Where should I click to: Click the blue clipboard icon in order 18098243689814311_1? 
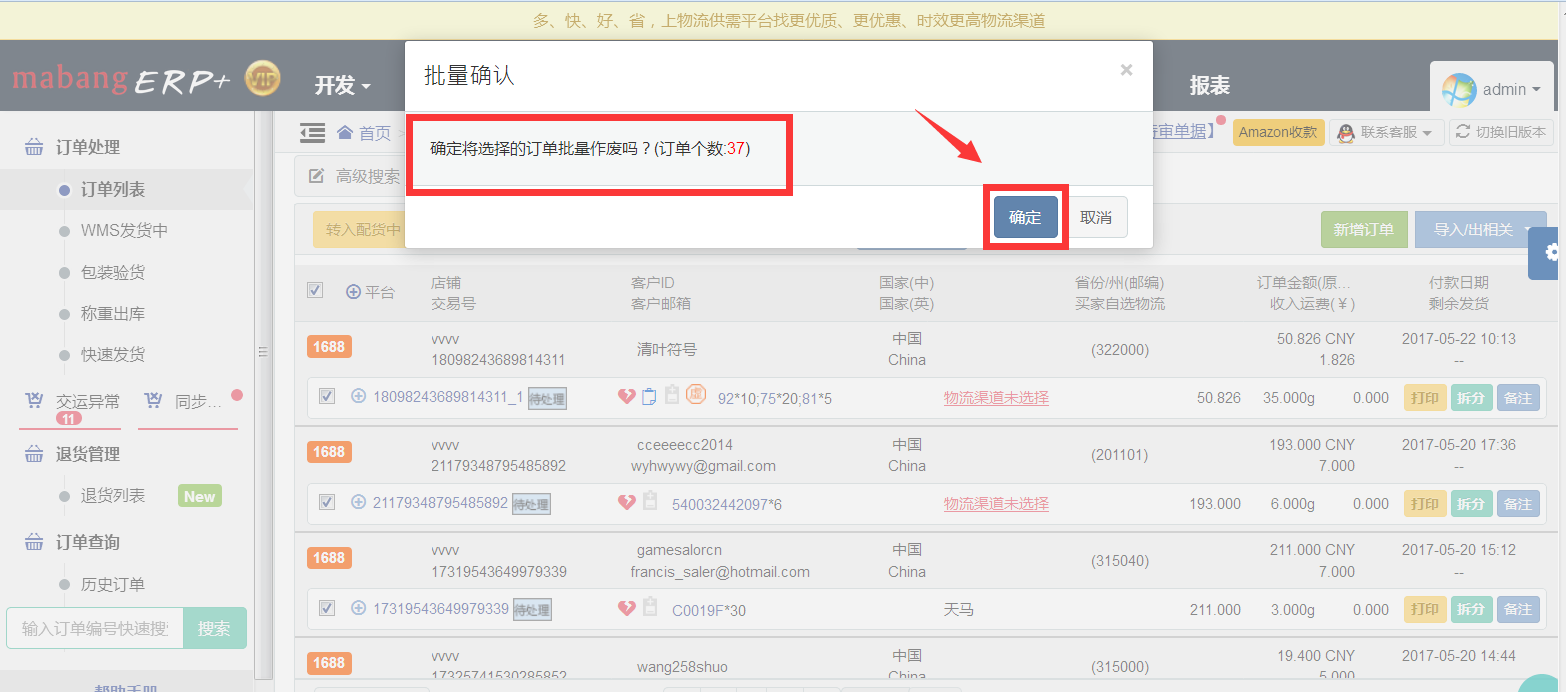[x=649, y=396]
